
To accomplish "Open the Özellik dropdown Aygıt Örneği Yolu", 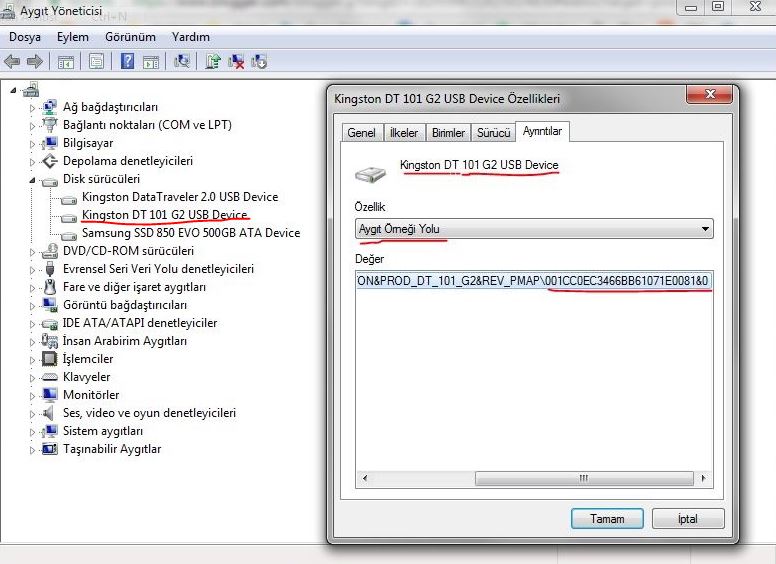I will click(534, 229).
